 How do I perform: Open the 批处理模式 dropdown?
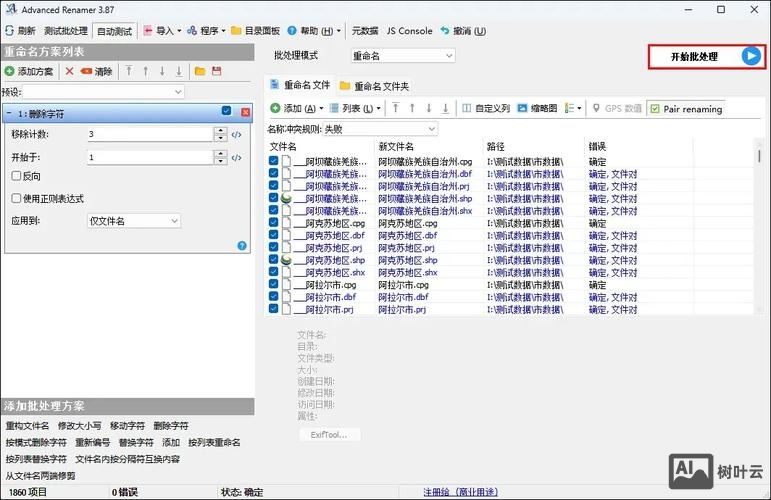[x=403, y=56]
